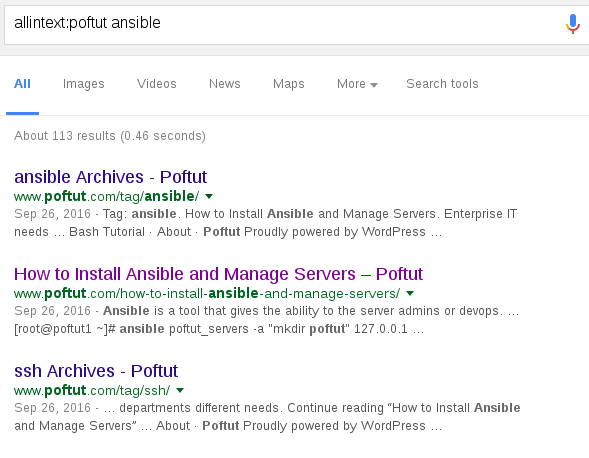The height and width of the screenshot is (458, 589).
Task: Open How to Install Ansible and Manage Servers
Action: [219, 274]
